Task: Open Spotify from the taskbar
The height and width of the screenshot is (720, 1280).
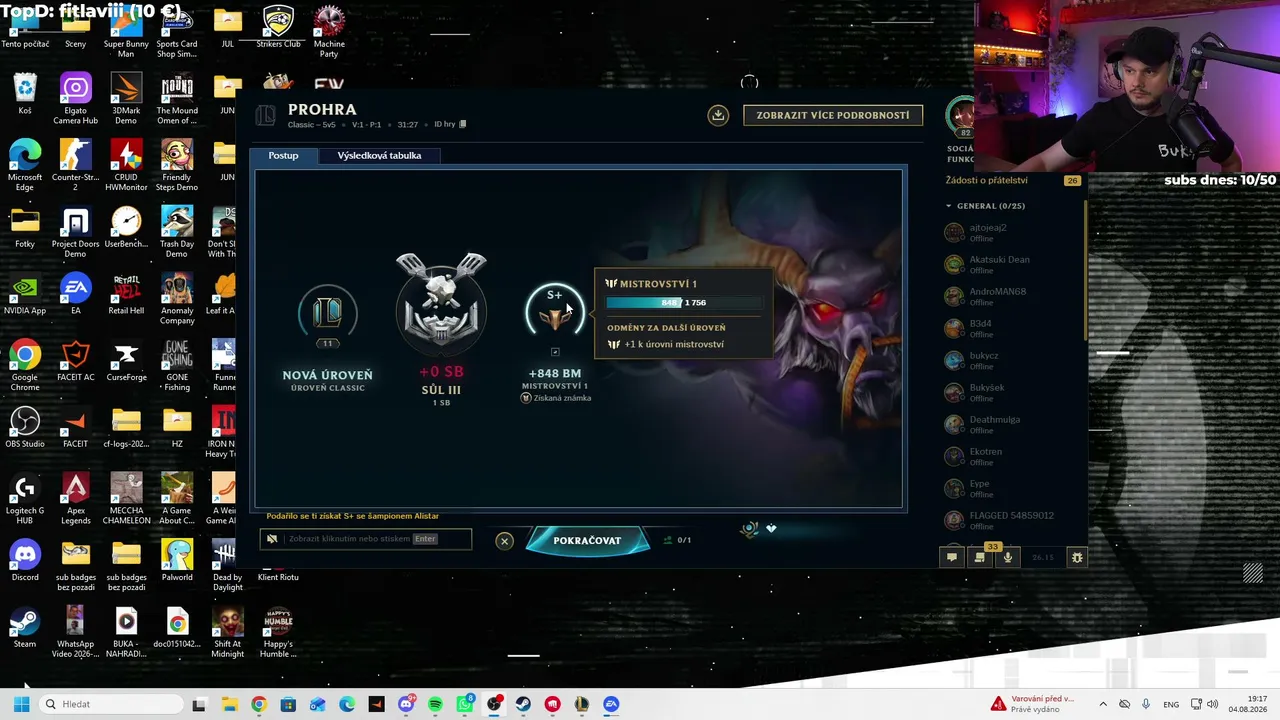Action: click(435, 704)
